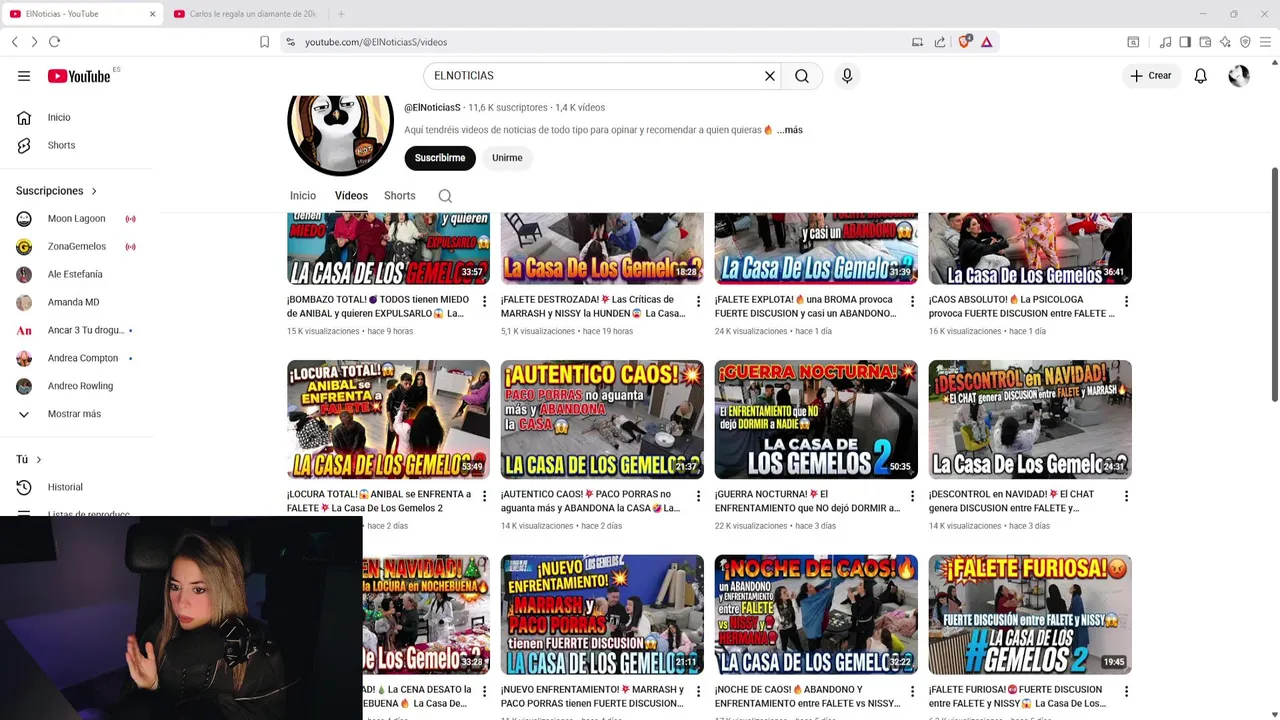This screenshot has width=1280, height=720.
Task: Open Brave Shields lion icon
Action: tap(965, 42)
